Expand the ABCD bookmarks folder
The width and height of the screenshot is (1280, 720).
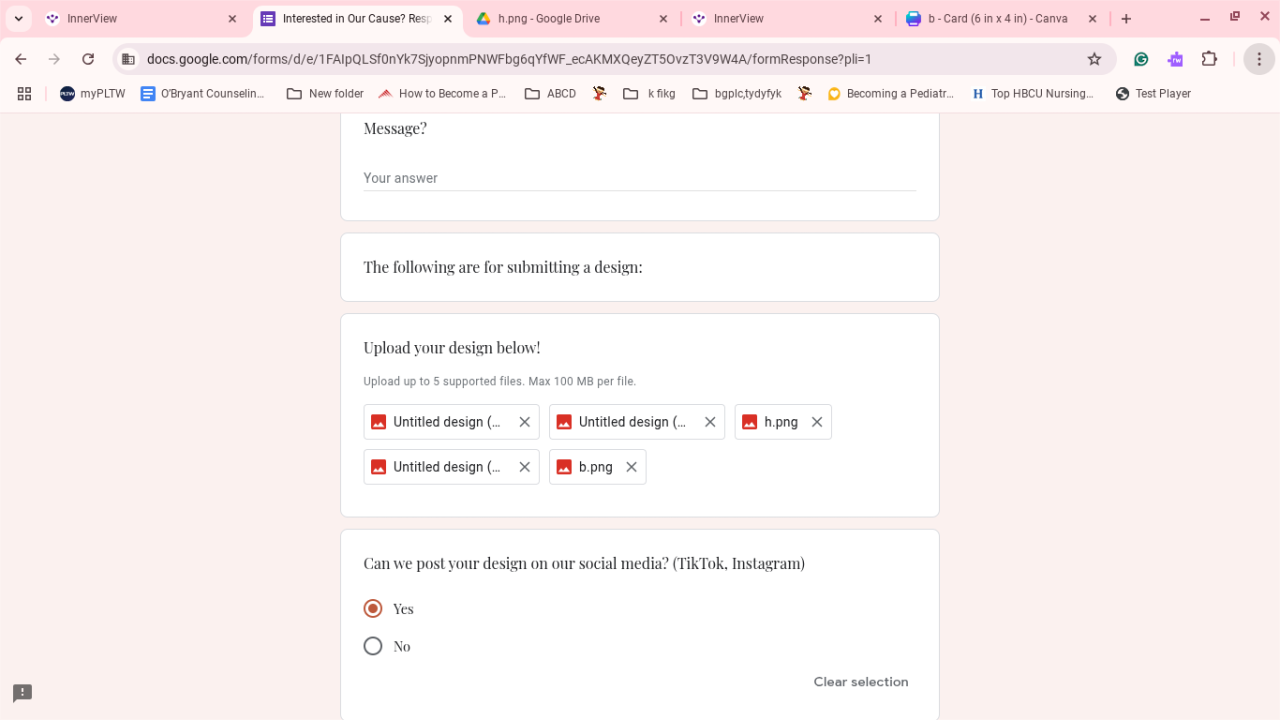click(x=550, y=94)
